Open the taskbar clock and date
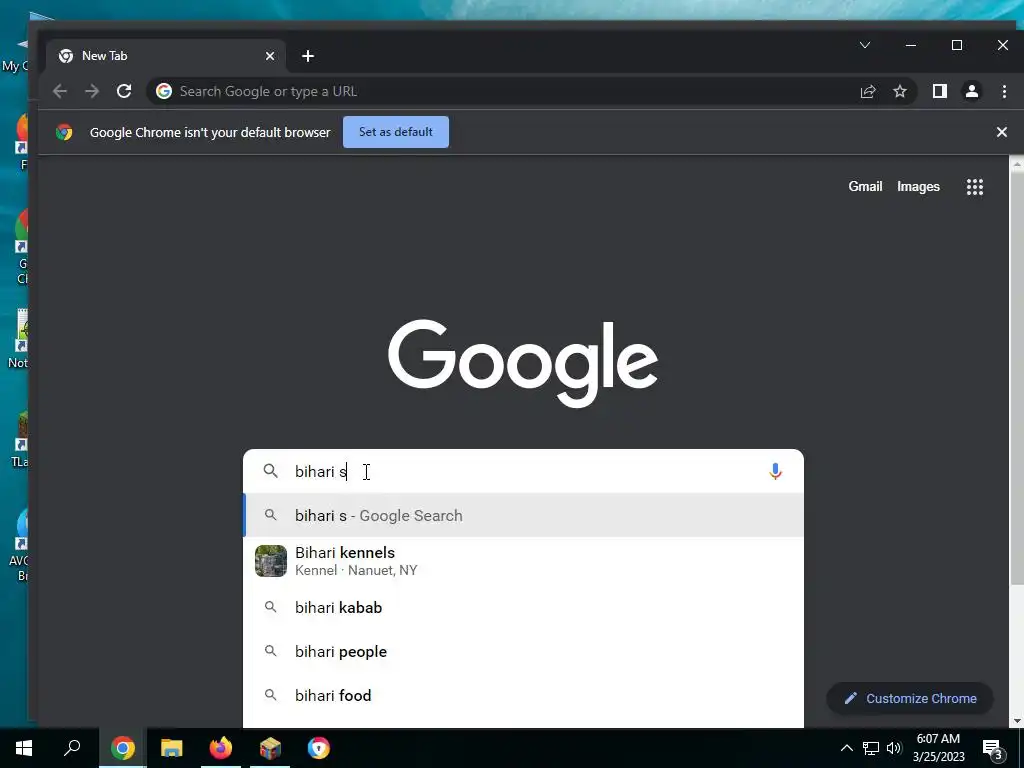Viewport: 1024px width, 768px height. point(938,748)
